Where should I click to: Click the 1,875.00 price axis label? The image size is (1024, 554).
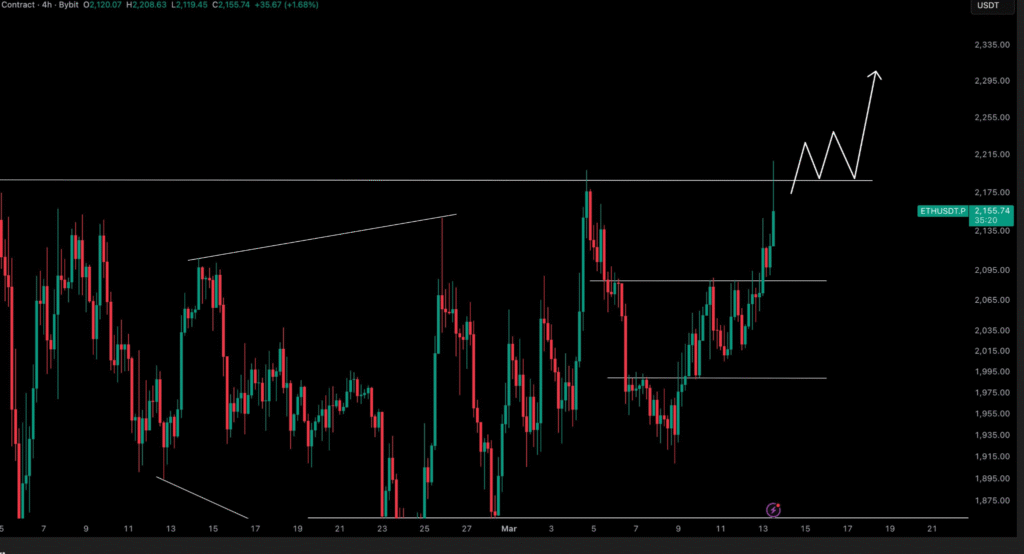(993, 501)
